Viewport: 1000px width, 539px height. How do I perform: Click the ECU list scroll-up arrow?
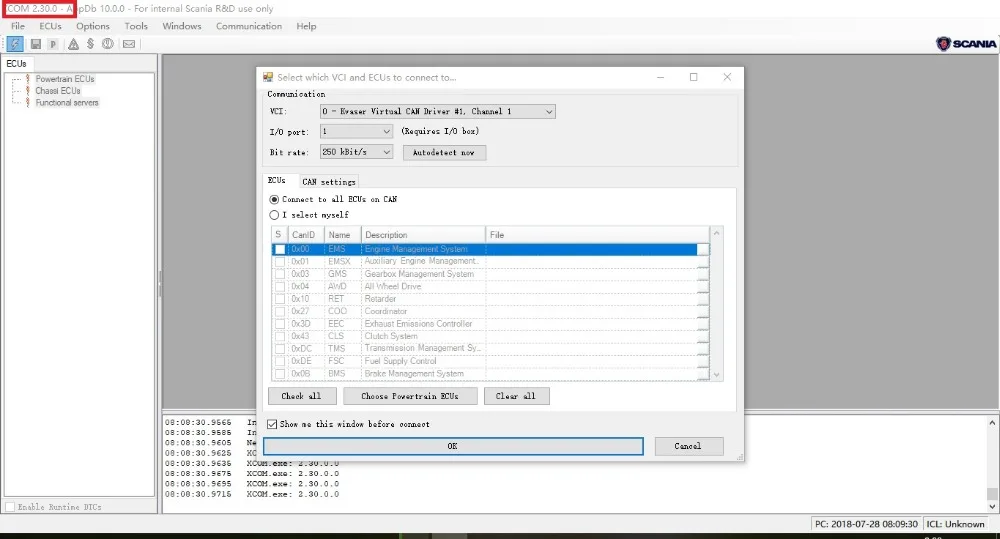coord(717,233)
